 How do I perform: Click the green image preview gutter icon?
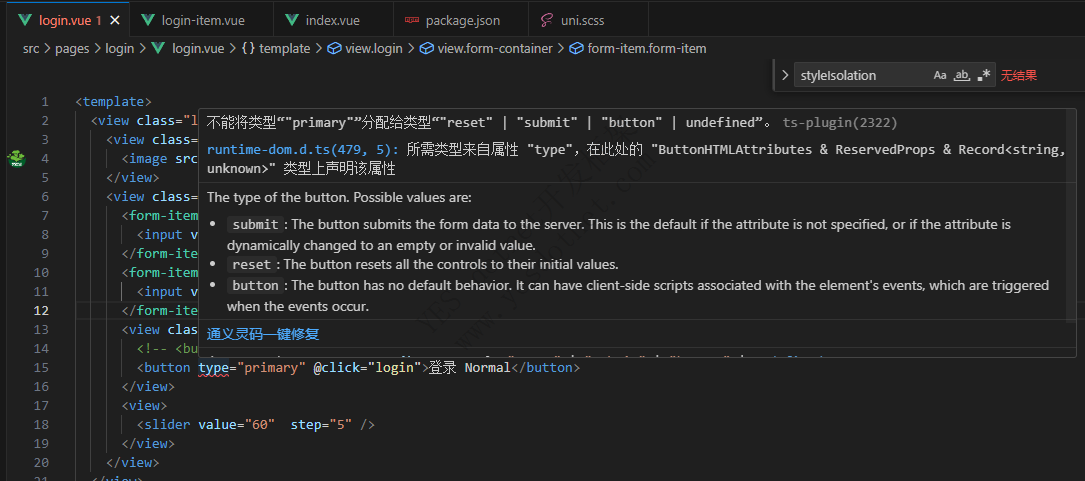pyautogui.click(x=17, y=158)
